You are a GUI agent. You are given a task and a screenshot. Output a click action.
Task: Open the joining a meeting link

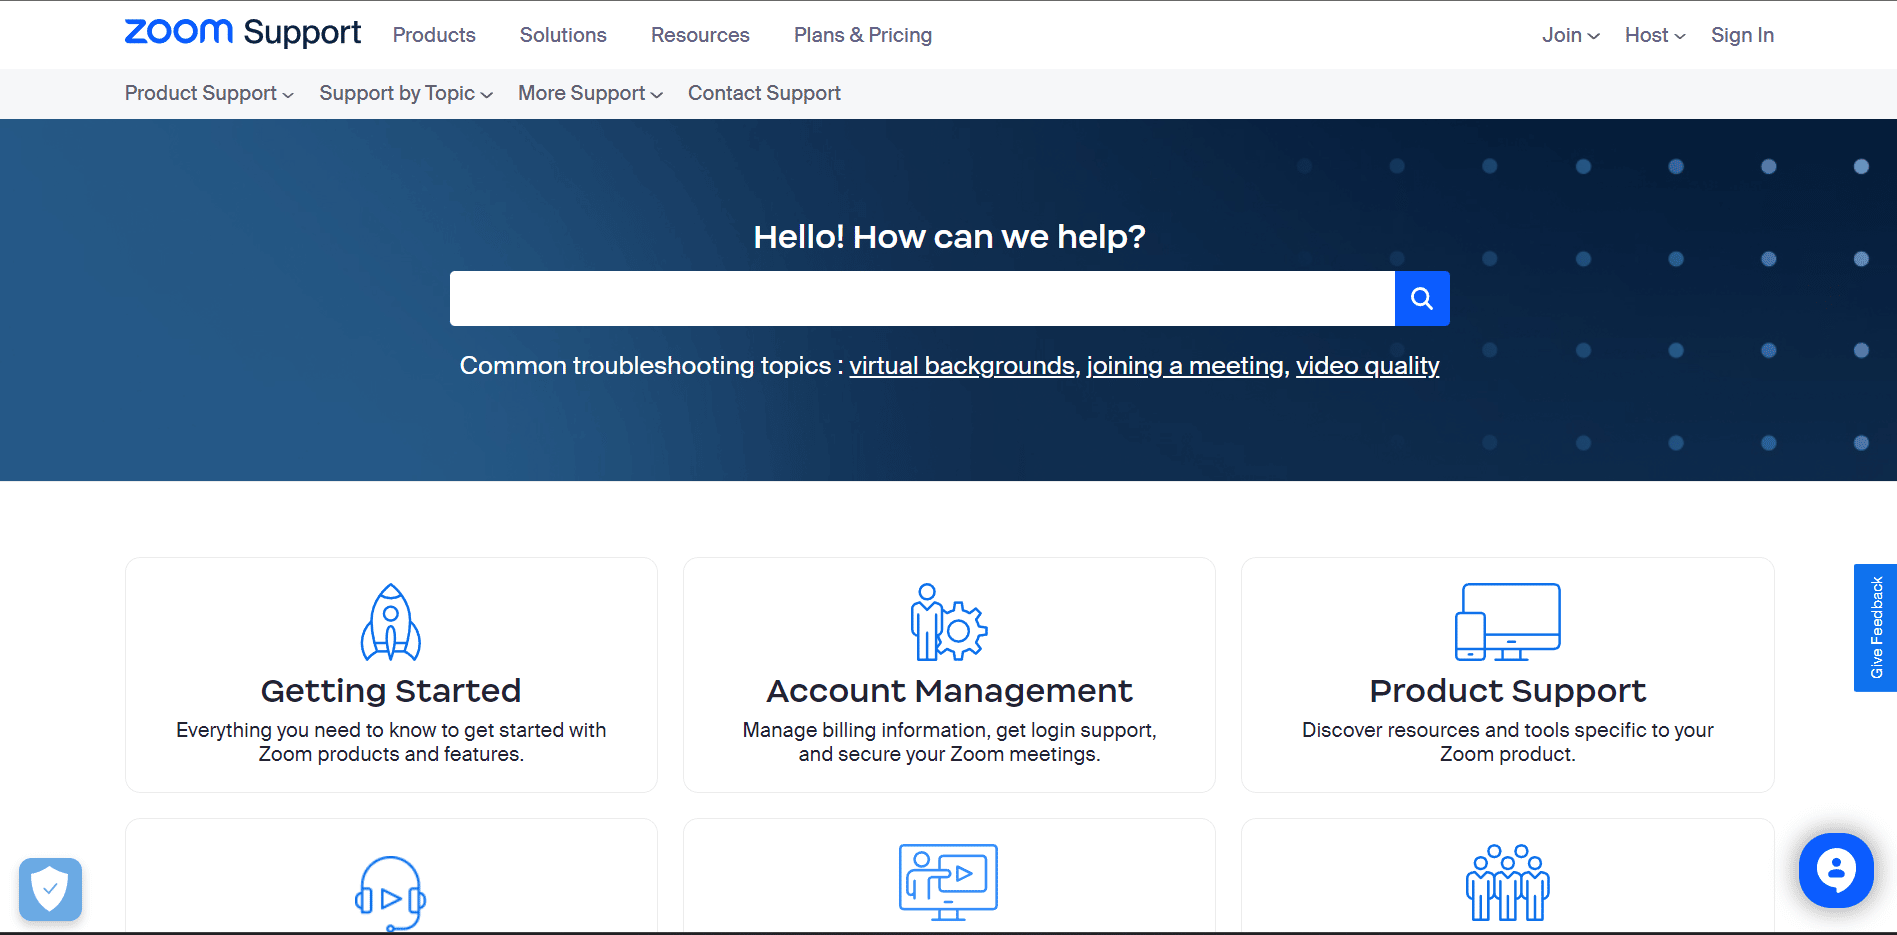1185,366
